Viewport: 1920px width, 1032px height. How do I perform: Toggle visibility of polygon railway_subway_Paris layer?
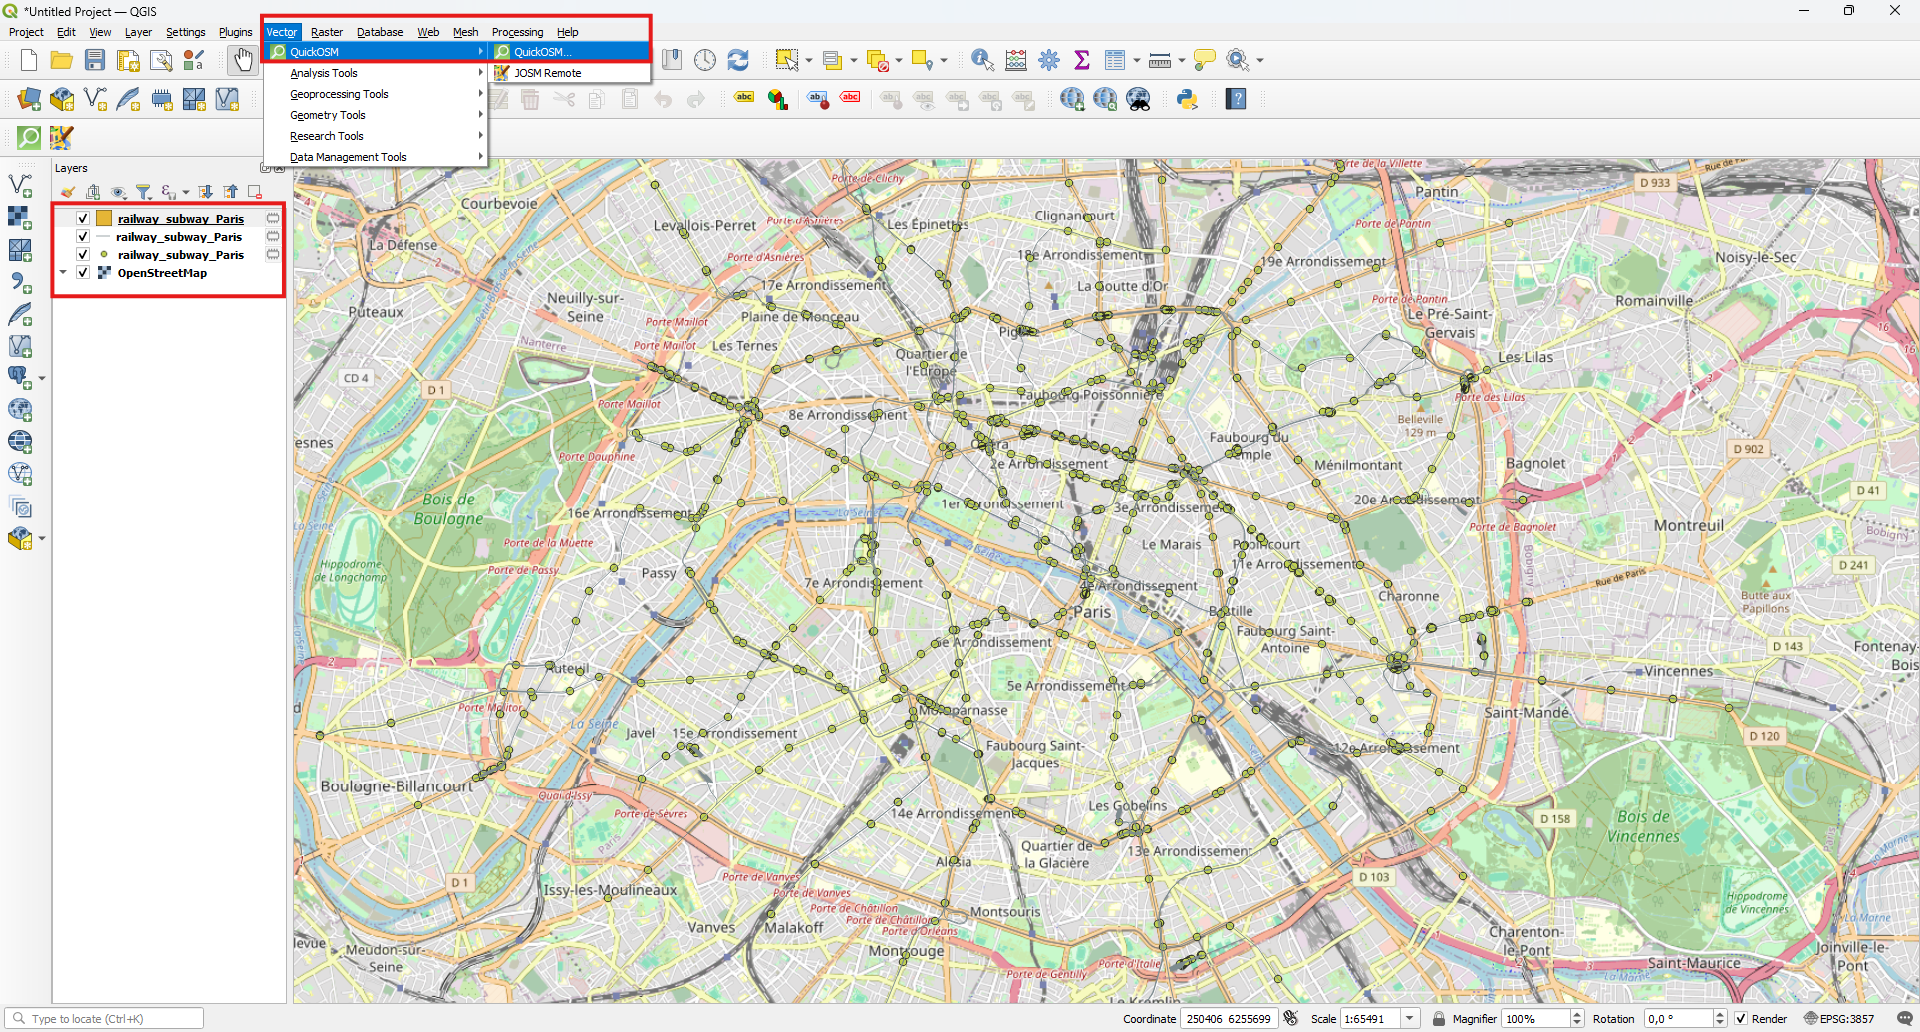click(x=83, y=218)
